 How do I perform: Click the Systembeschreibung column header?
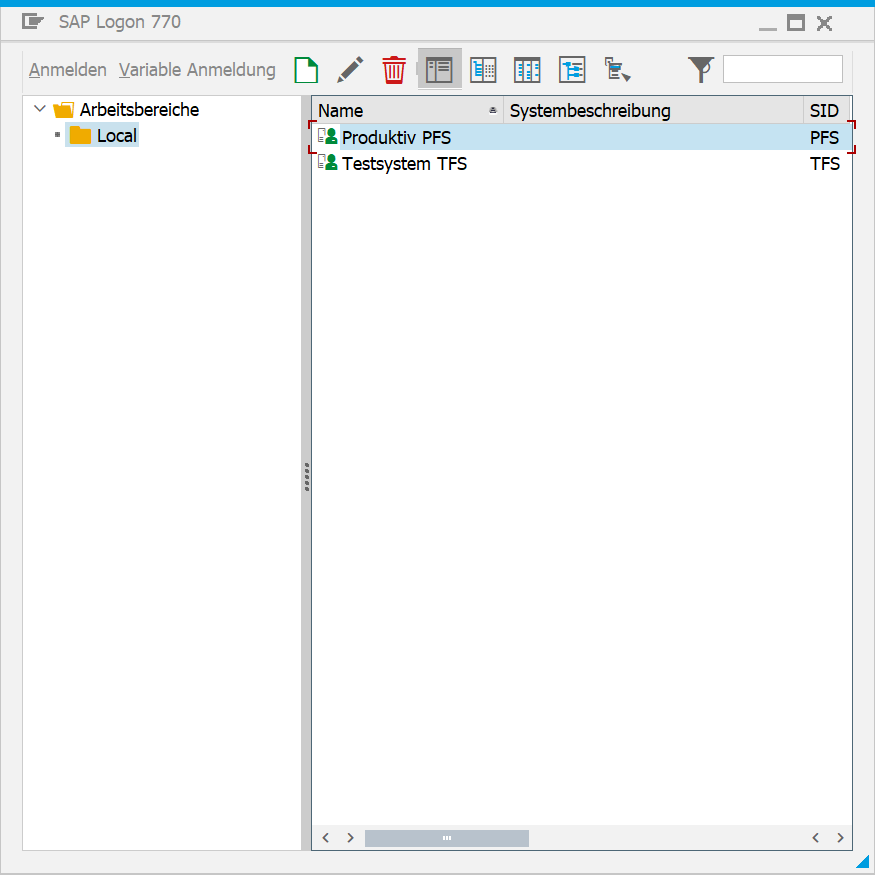(x=652, y=111)
